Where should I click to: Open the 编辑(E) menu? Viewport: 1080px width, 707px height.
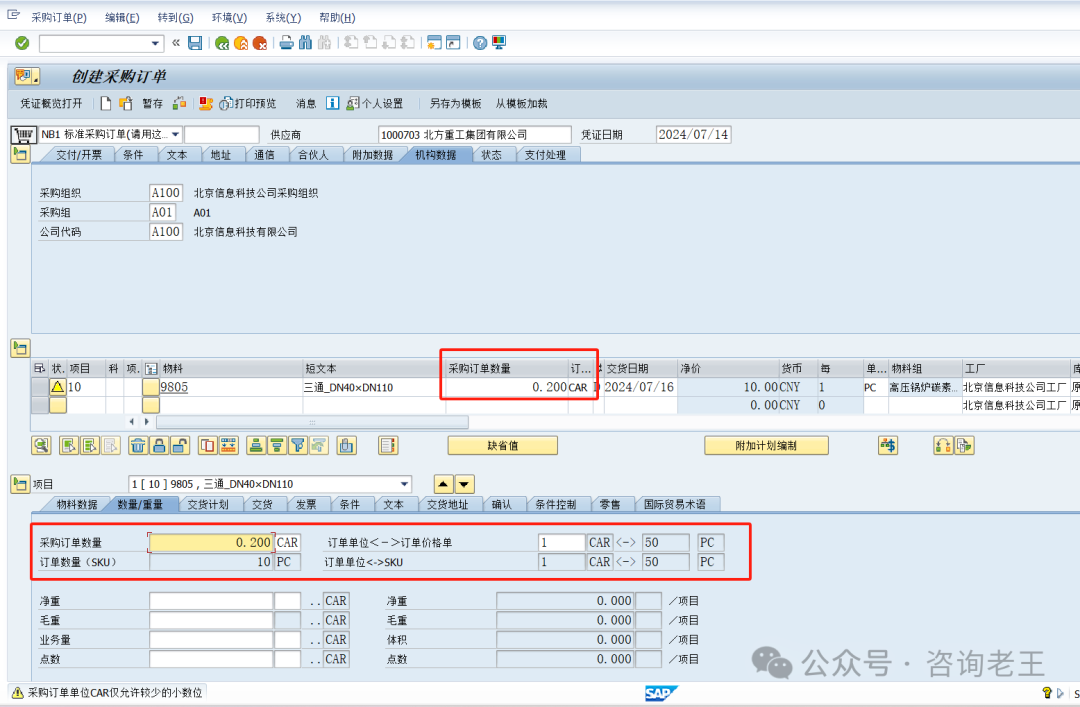click(x=122, y=17)
